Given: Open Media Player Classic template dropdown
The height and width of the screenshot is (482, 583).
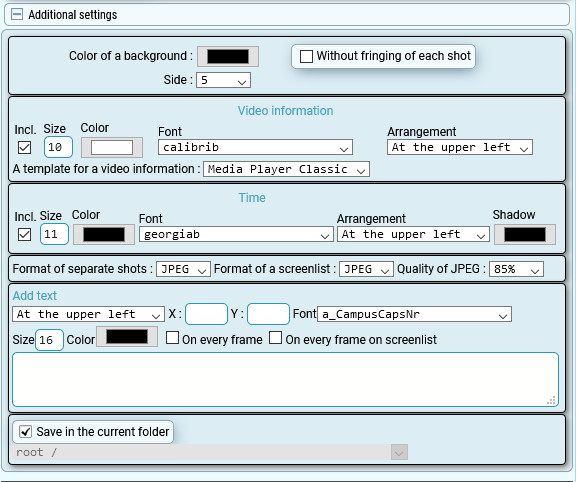Looking at the screenshot, I should tap(286, 169).
